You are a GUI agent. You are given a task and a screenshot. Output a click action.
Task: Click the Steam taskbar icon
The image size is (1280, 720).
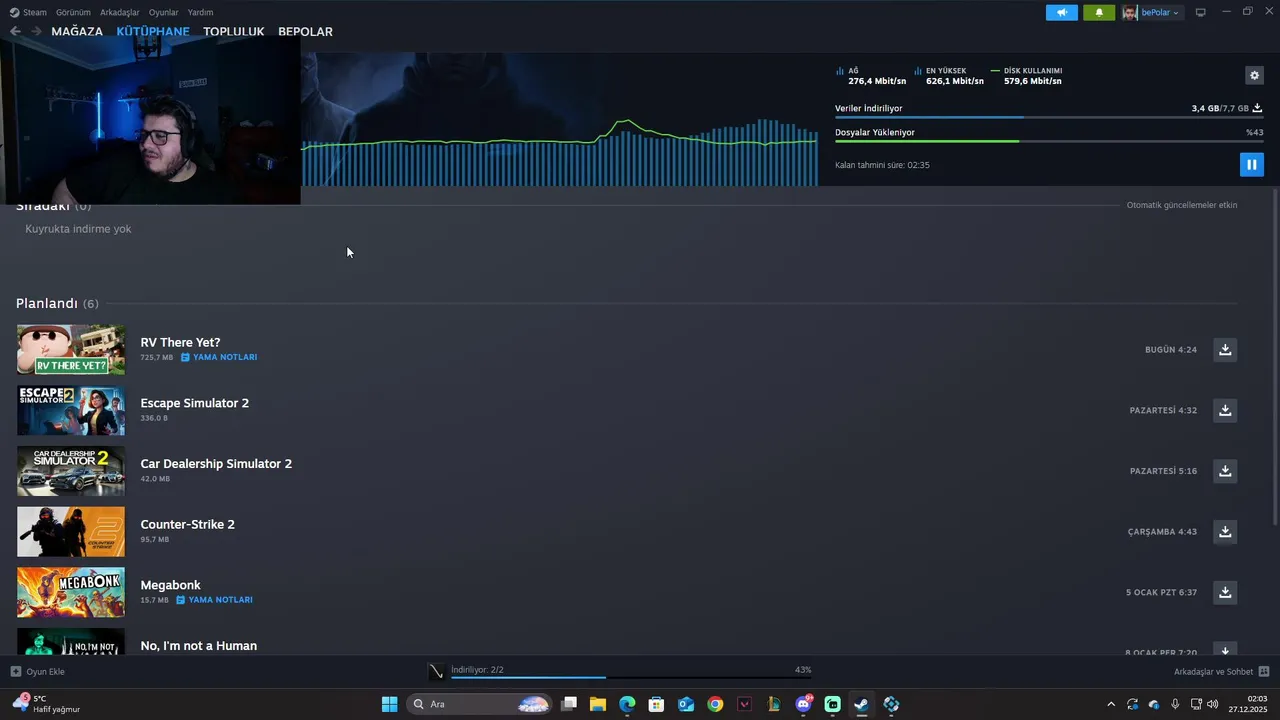pos(861,704)
